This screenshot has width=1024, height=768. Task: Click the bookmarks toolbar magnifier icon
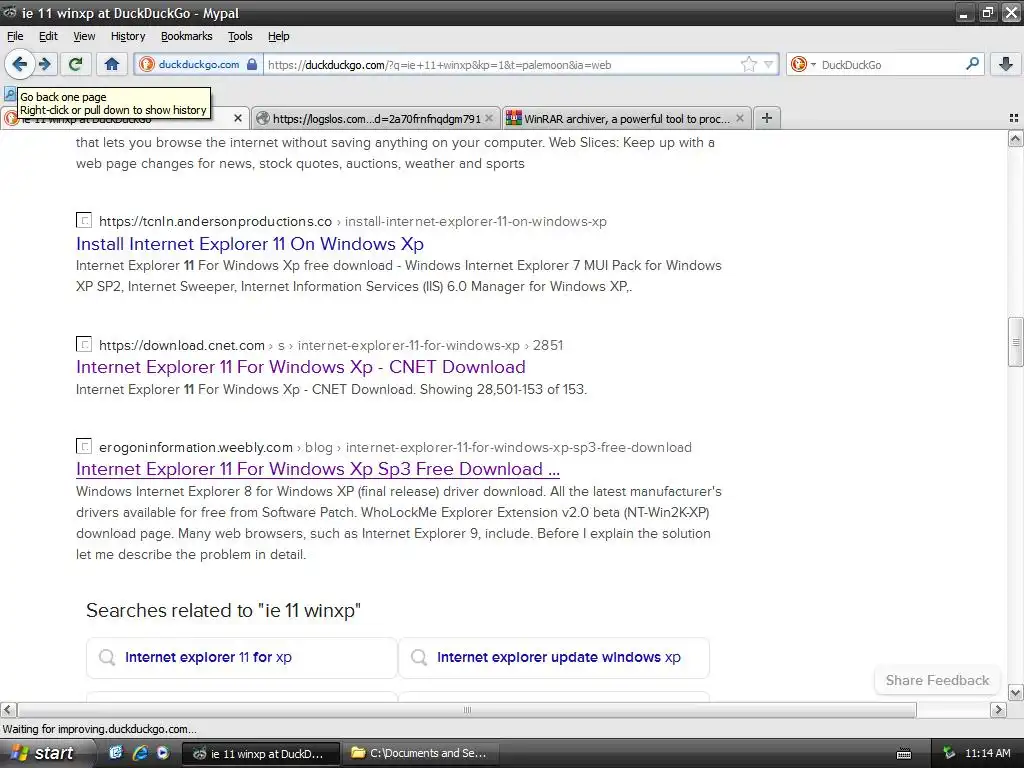click(9, 94)
